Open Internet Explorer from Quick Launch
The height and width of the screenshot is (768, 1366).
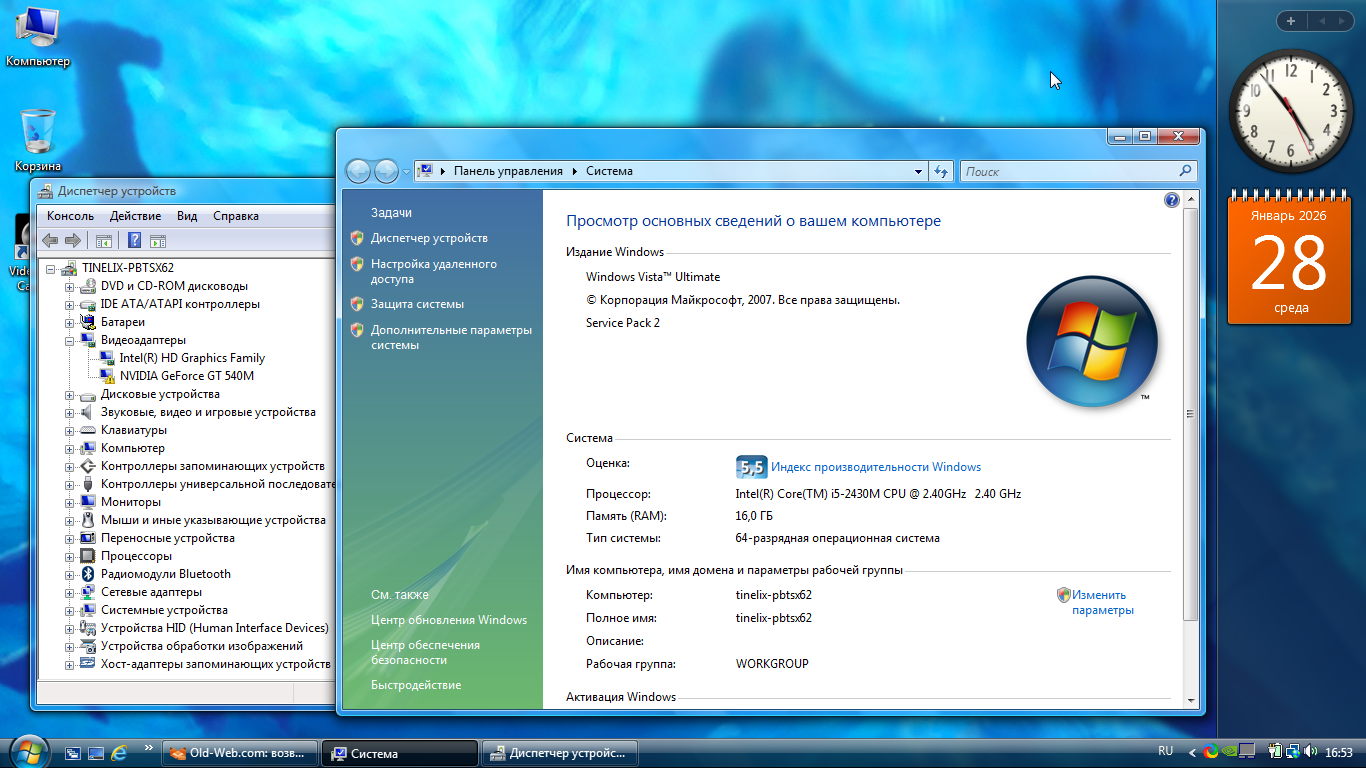click(119, 752)
